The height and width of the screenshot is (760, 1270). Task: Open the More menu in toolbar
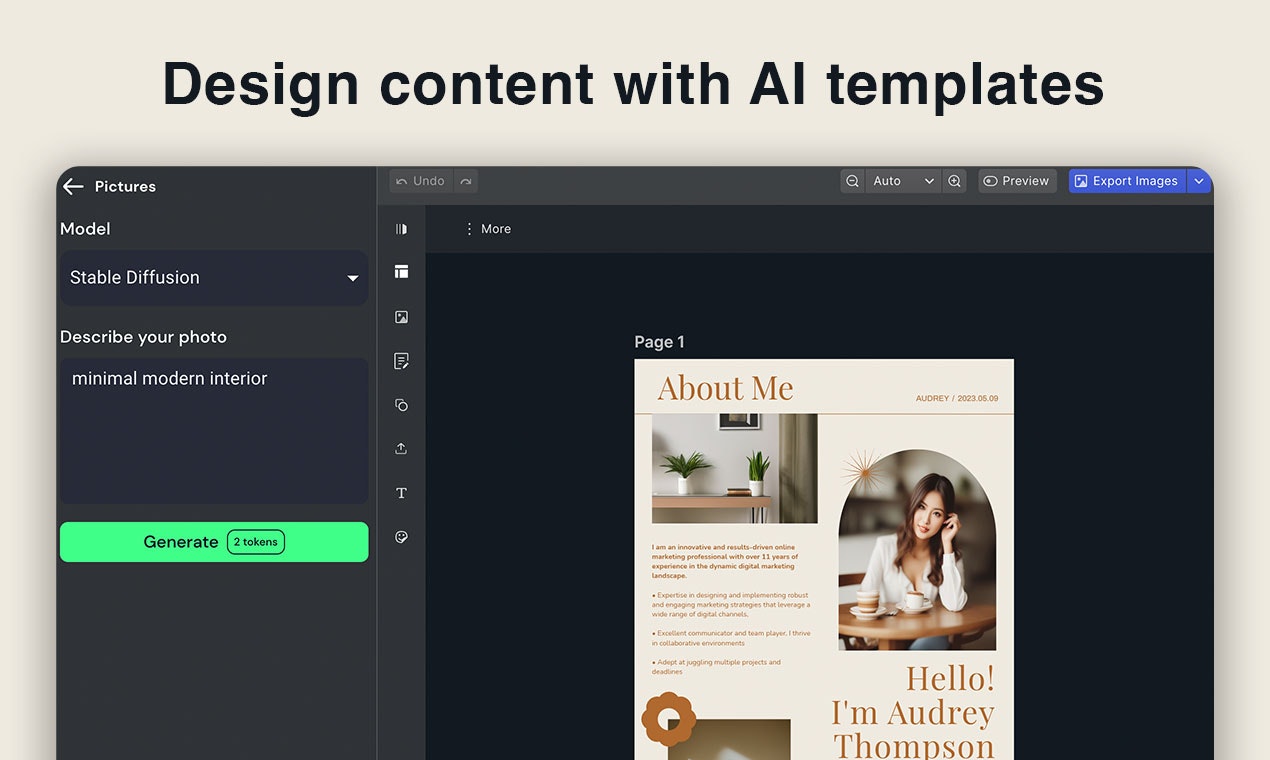pyautogui.click(x=486, y=229)
